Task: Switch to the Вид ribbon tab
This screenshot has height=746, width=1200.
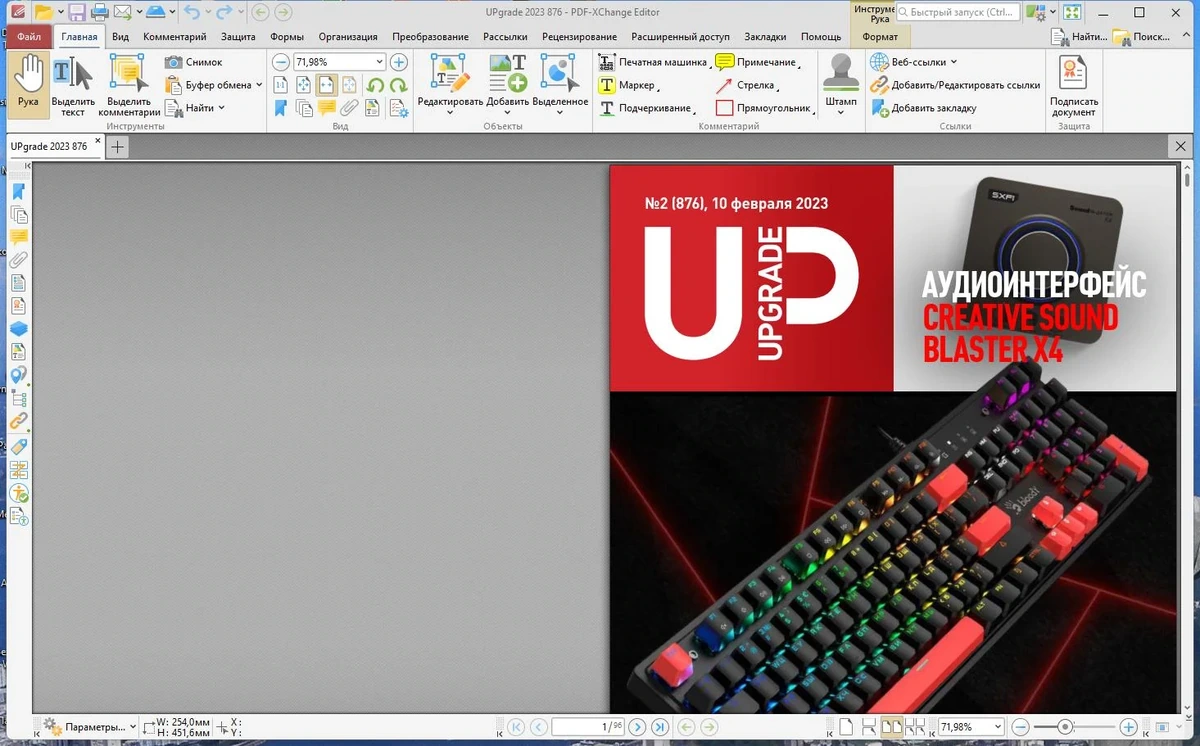Action: point(120,37)
